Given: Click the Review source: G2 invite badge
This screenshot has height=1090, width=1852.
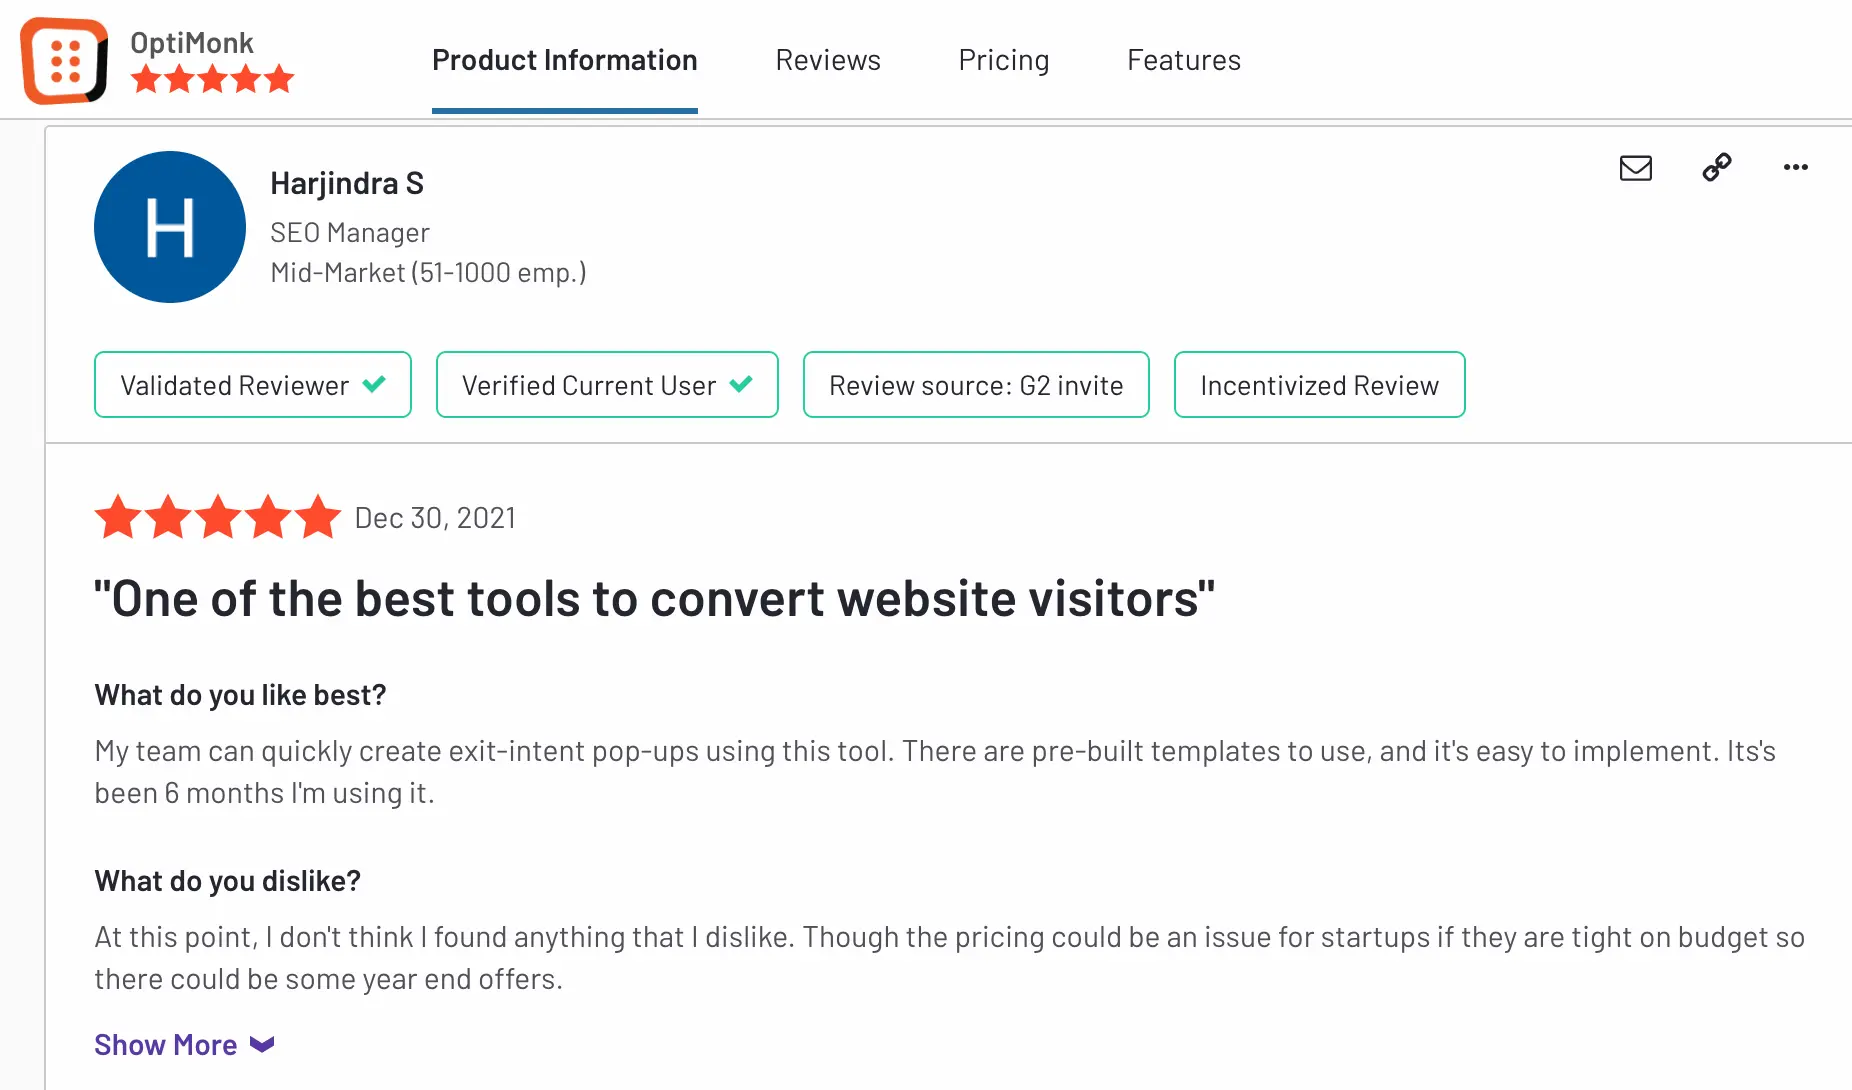Looking at the screenshot, I should point(975,384).
